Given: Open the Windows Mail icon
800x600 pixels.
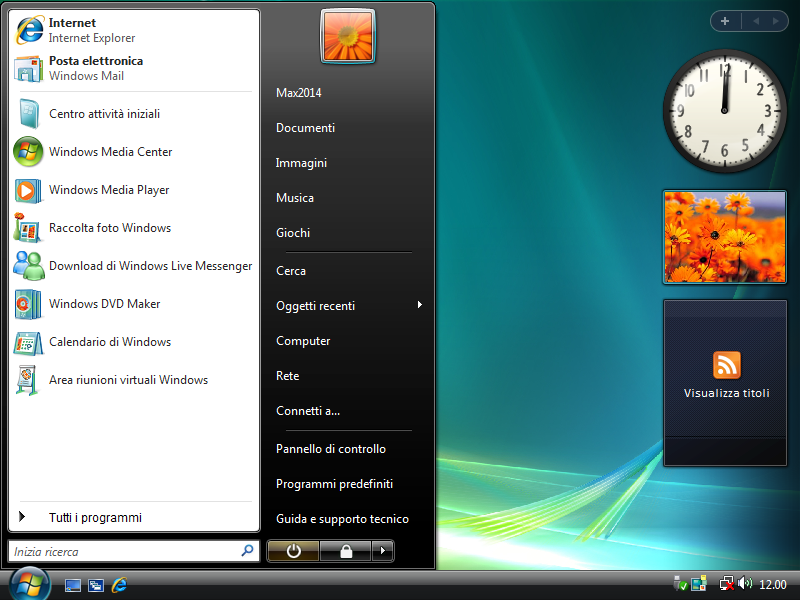Looking at the screenshot, I should tap(29, 68).
